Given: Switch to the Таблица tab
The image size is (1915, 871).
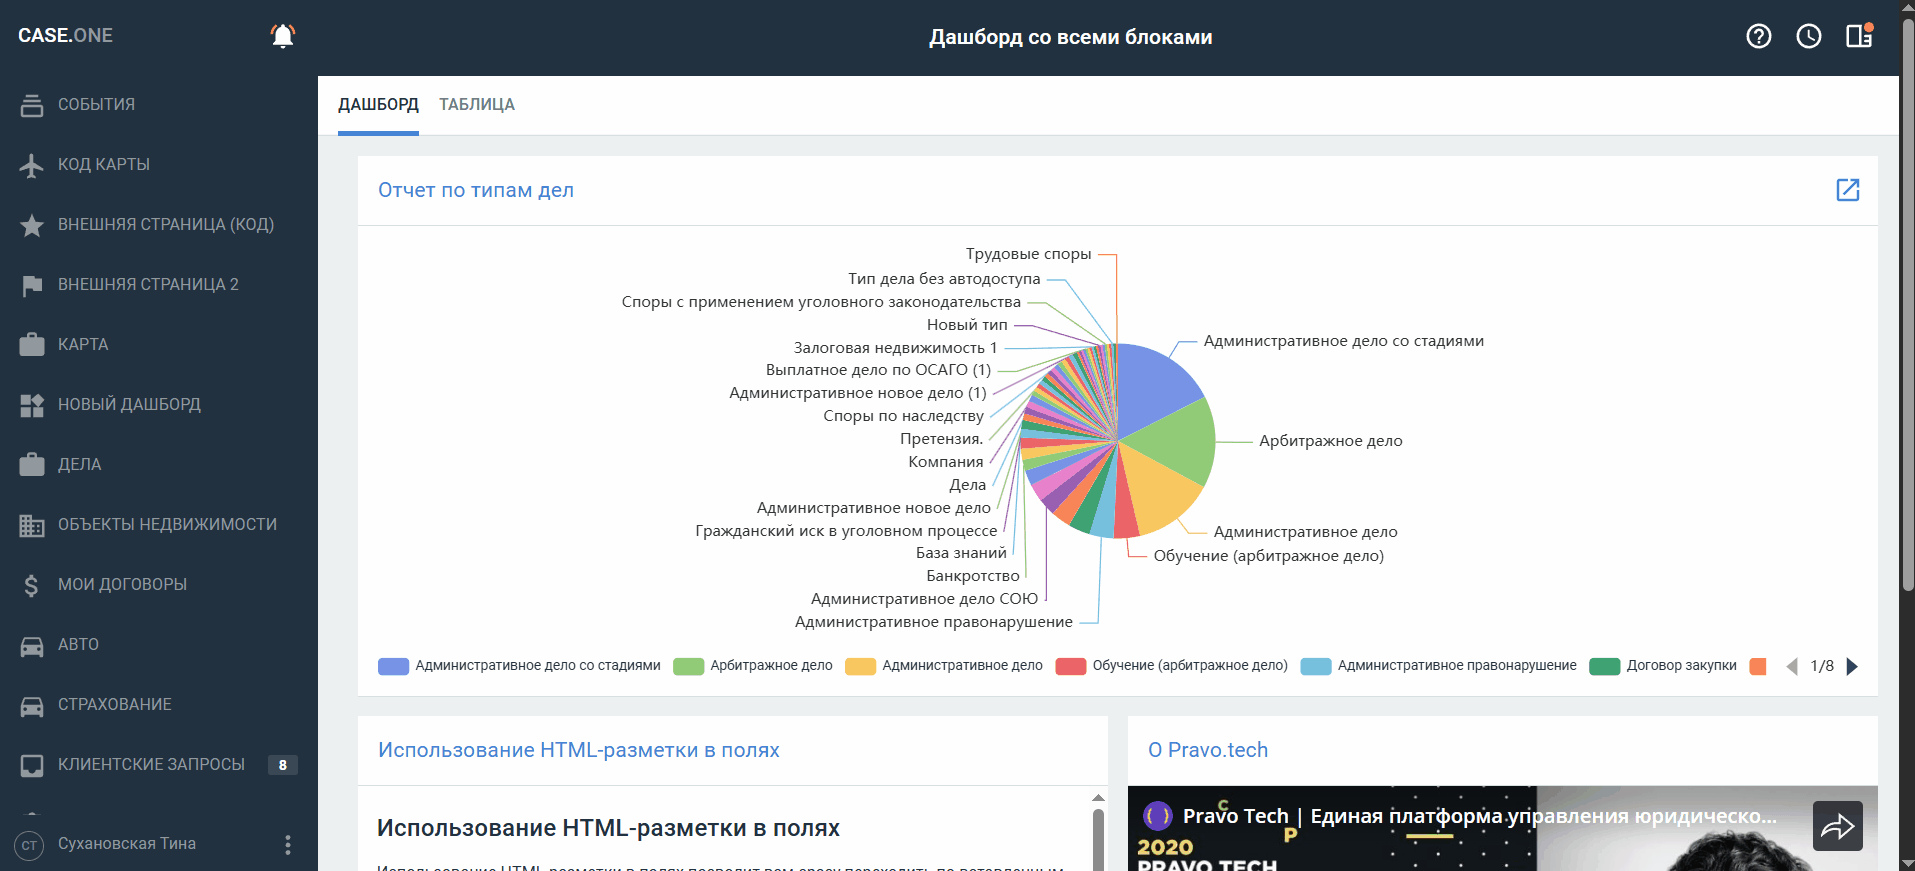Looking at the screenshot, I should coord(477,105).
